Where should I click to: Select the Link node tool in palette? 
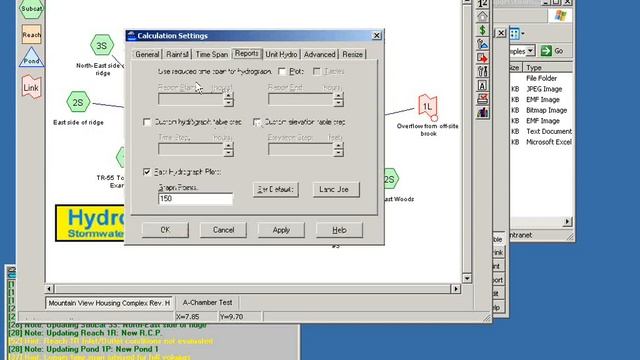point(31,87)
